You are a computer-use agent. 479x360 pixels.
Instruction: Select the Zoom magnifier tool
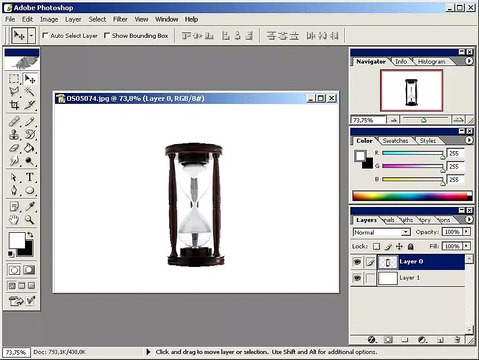tap(30, 220)
